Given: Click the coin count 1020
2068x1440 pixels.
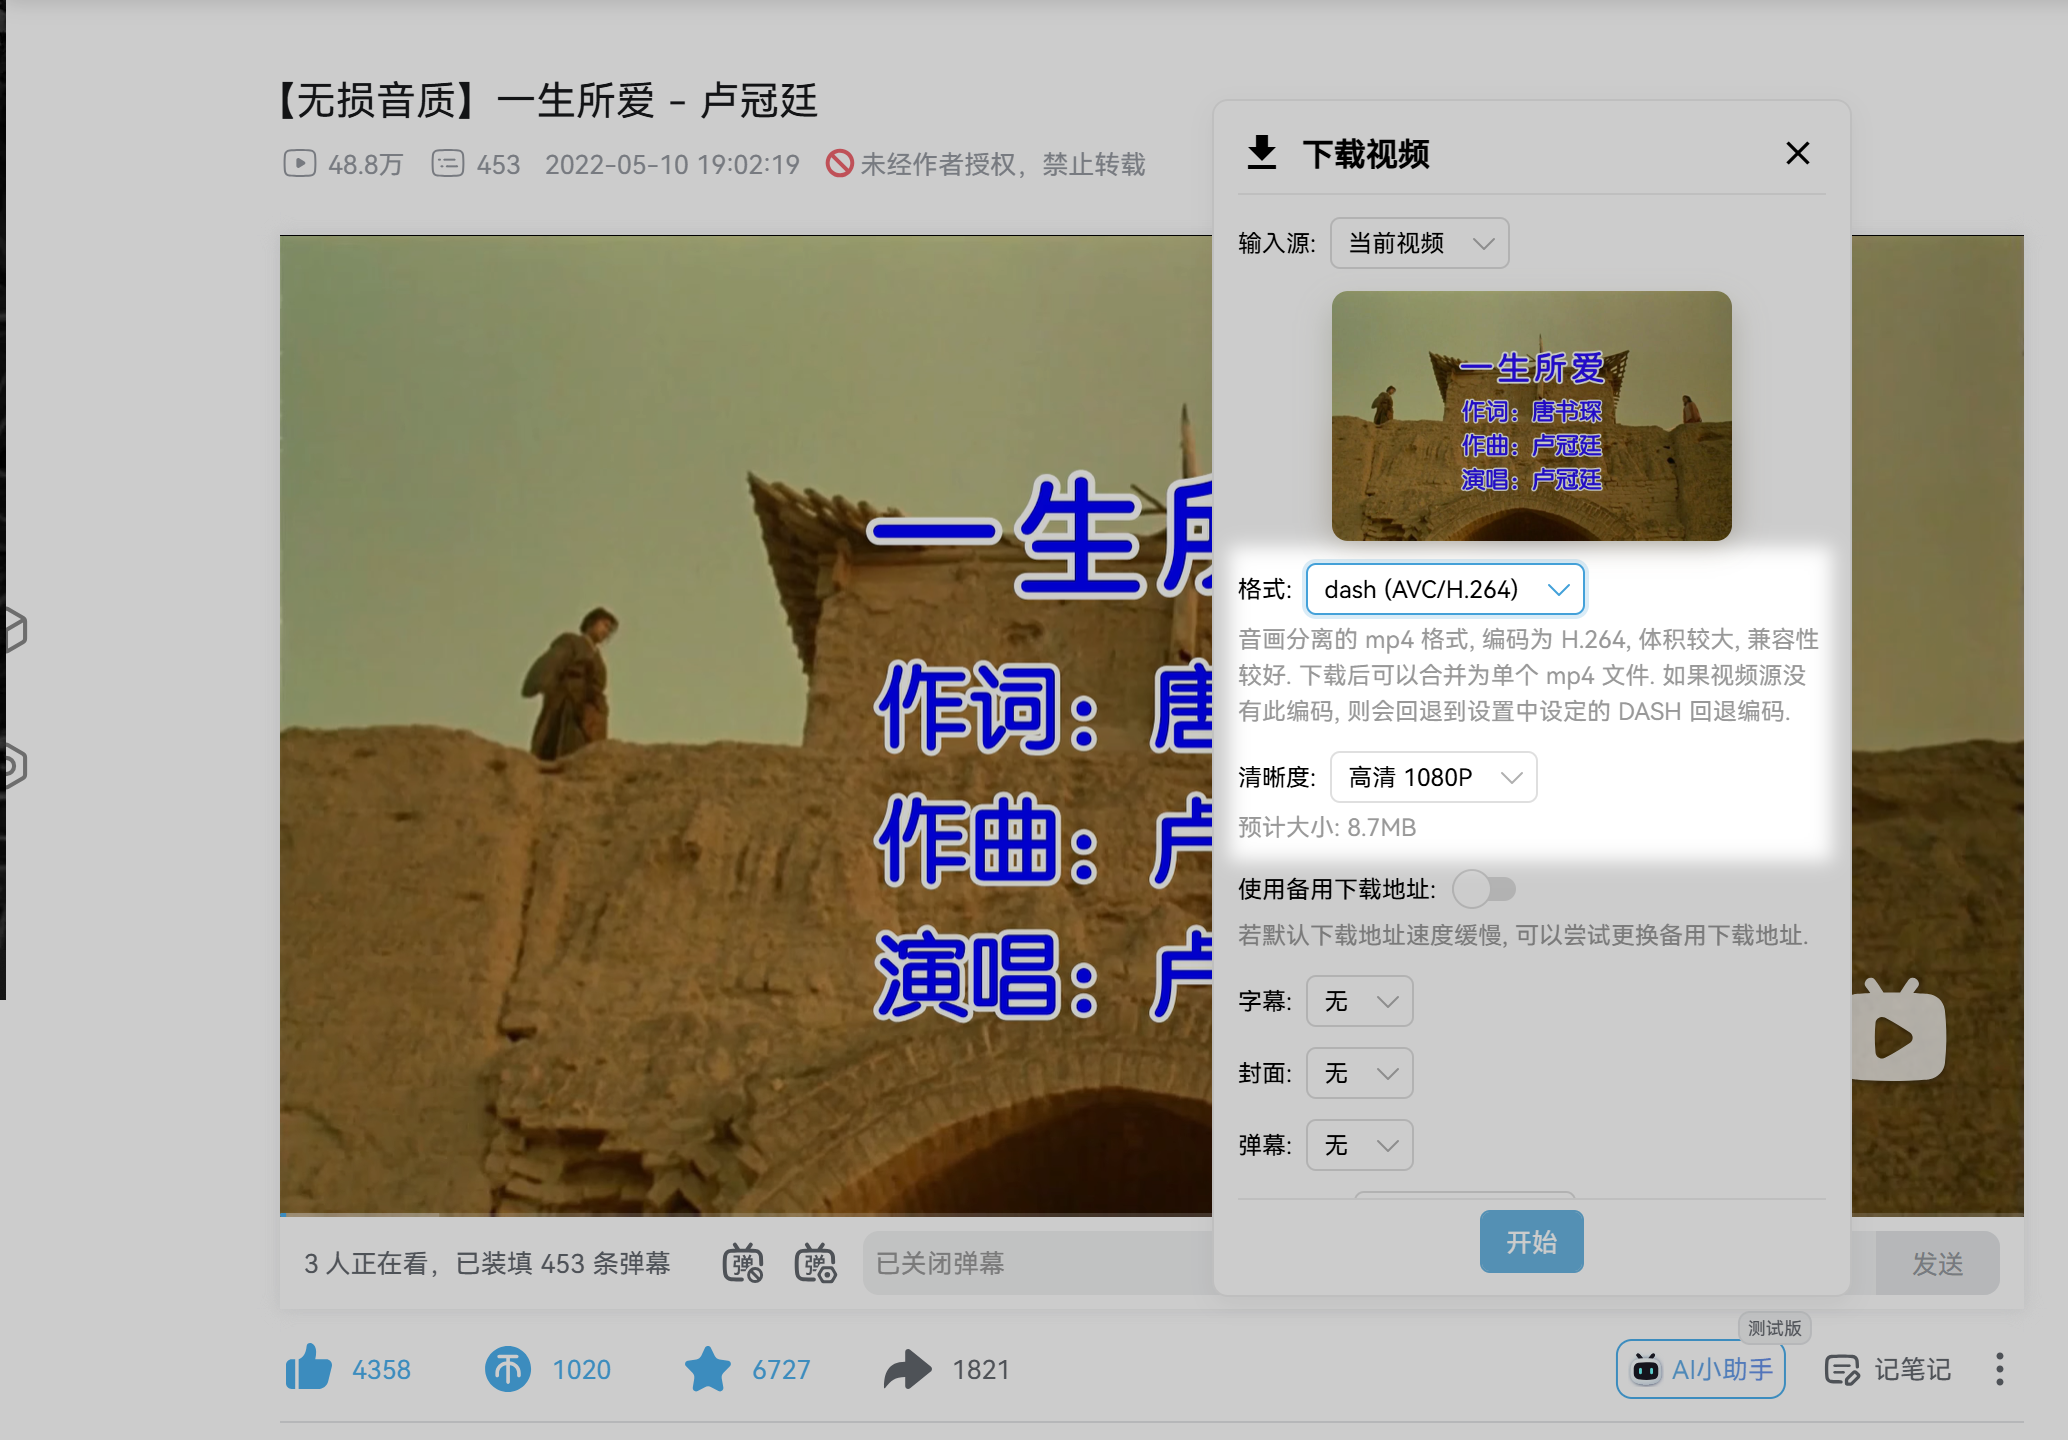Looking at the screenshot, I should tap(581, 1369).
